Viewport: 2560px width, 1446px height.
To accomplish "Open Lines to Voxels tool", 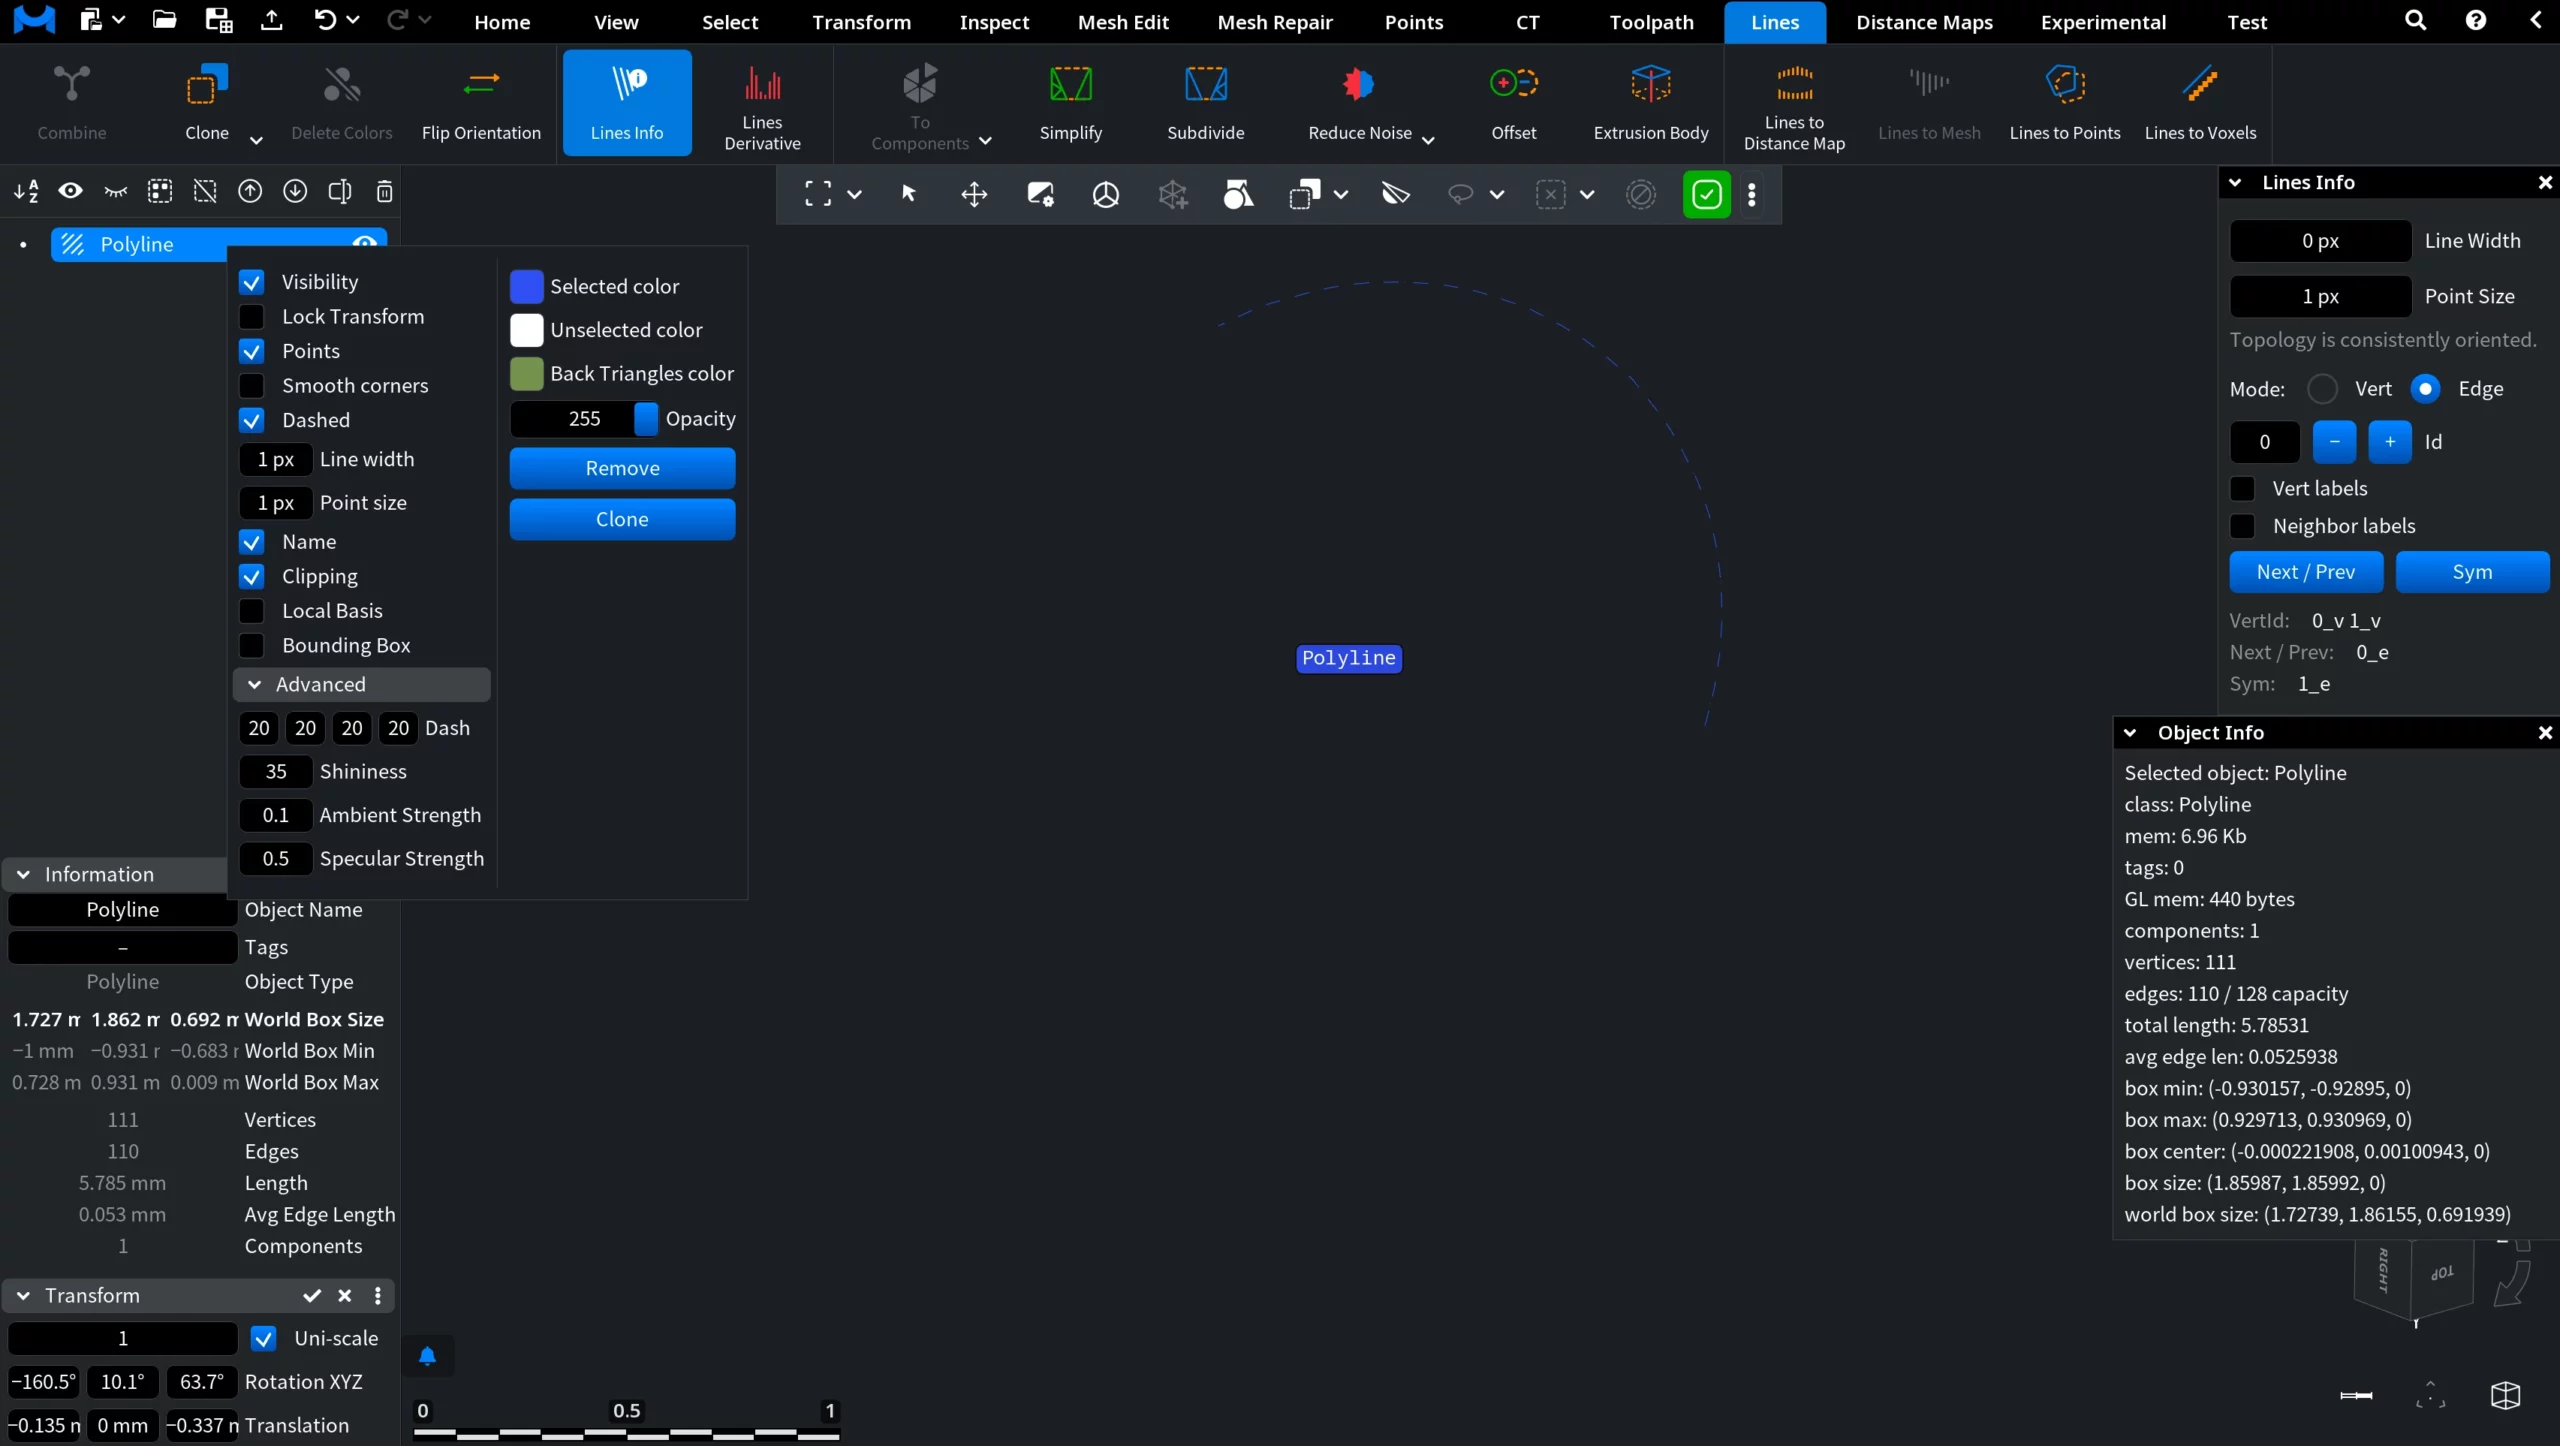I will click(x=2200, y=102).
